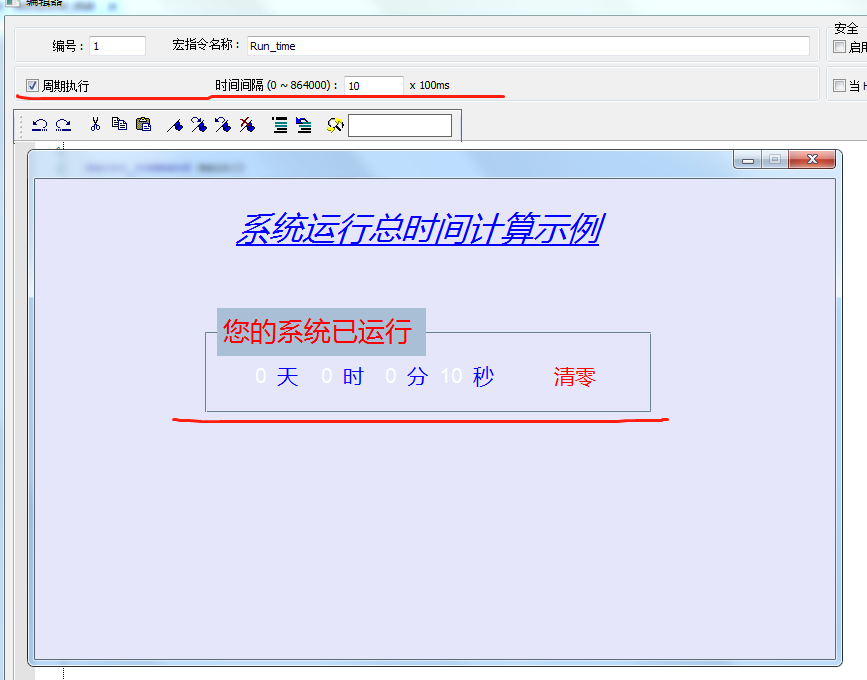Click the first indent lines icon
This screenshot has height=680, width=867.
point(280,125)
